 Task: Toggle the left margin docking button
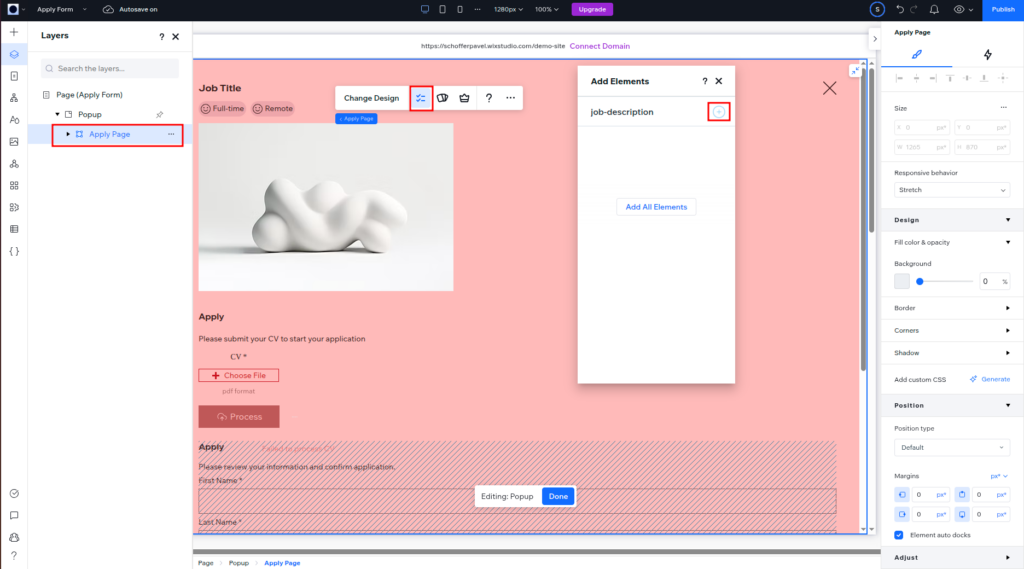[x=901, y=494]
